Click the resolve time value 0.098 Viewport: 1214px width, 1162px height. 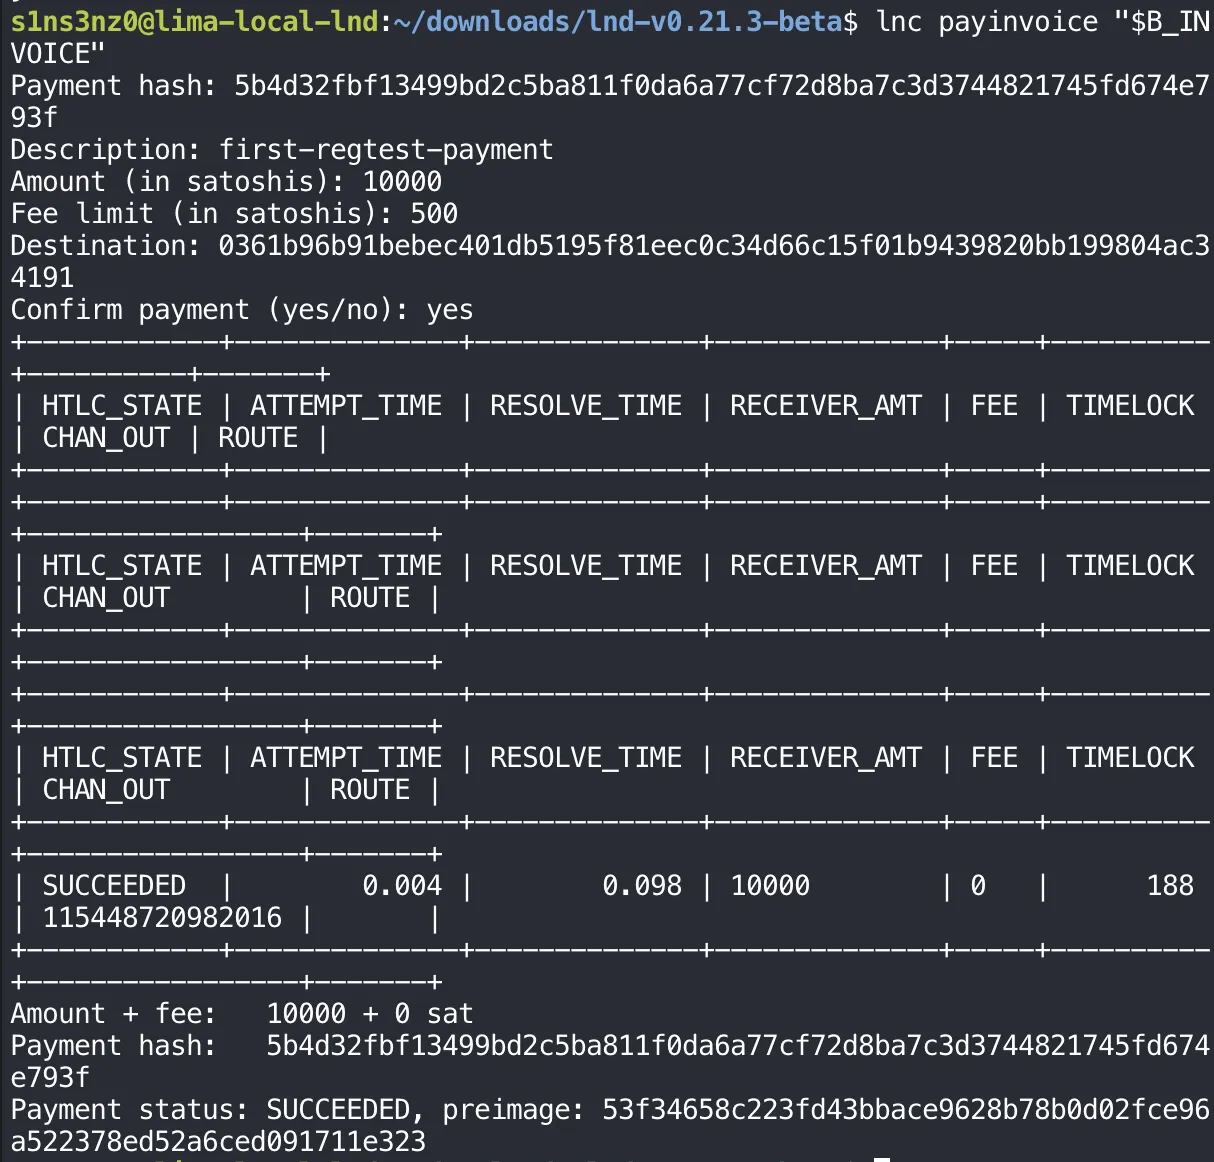pyautogui.click(x=642, y=885)
